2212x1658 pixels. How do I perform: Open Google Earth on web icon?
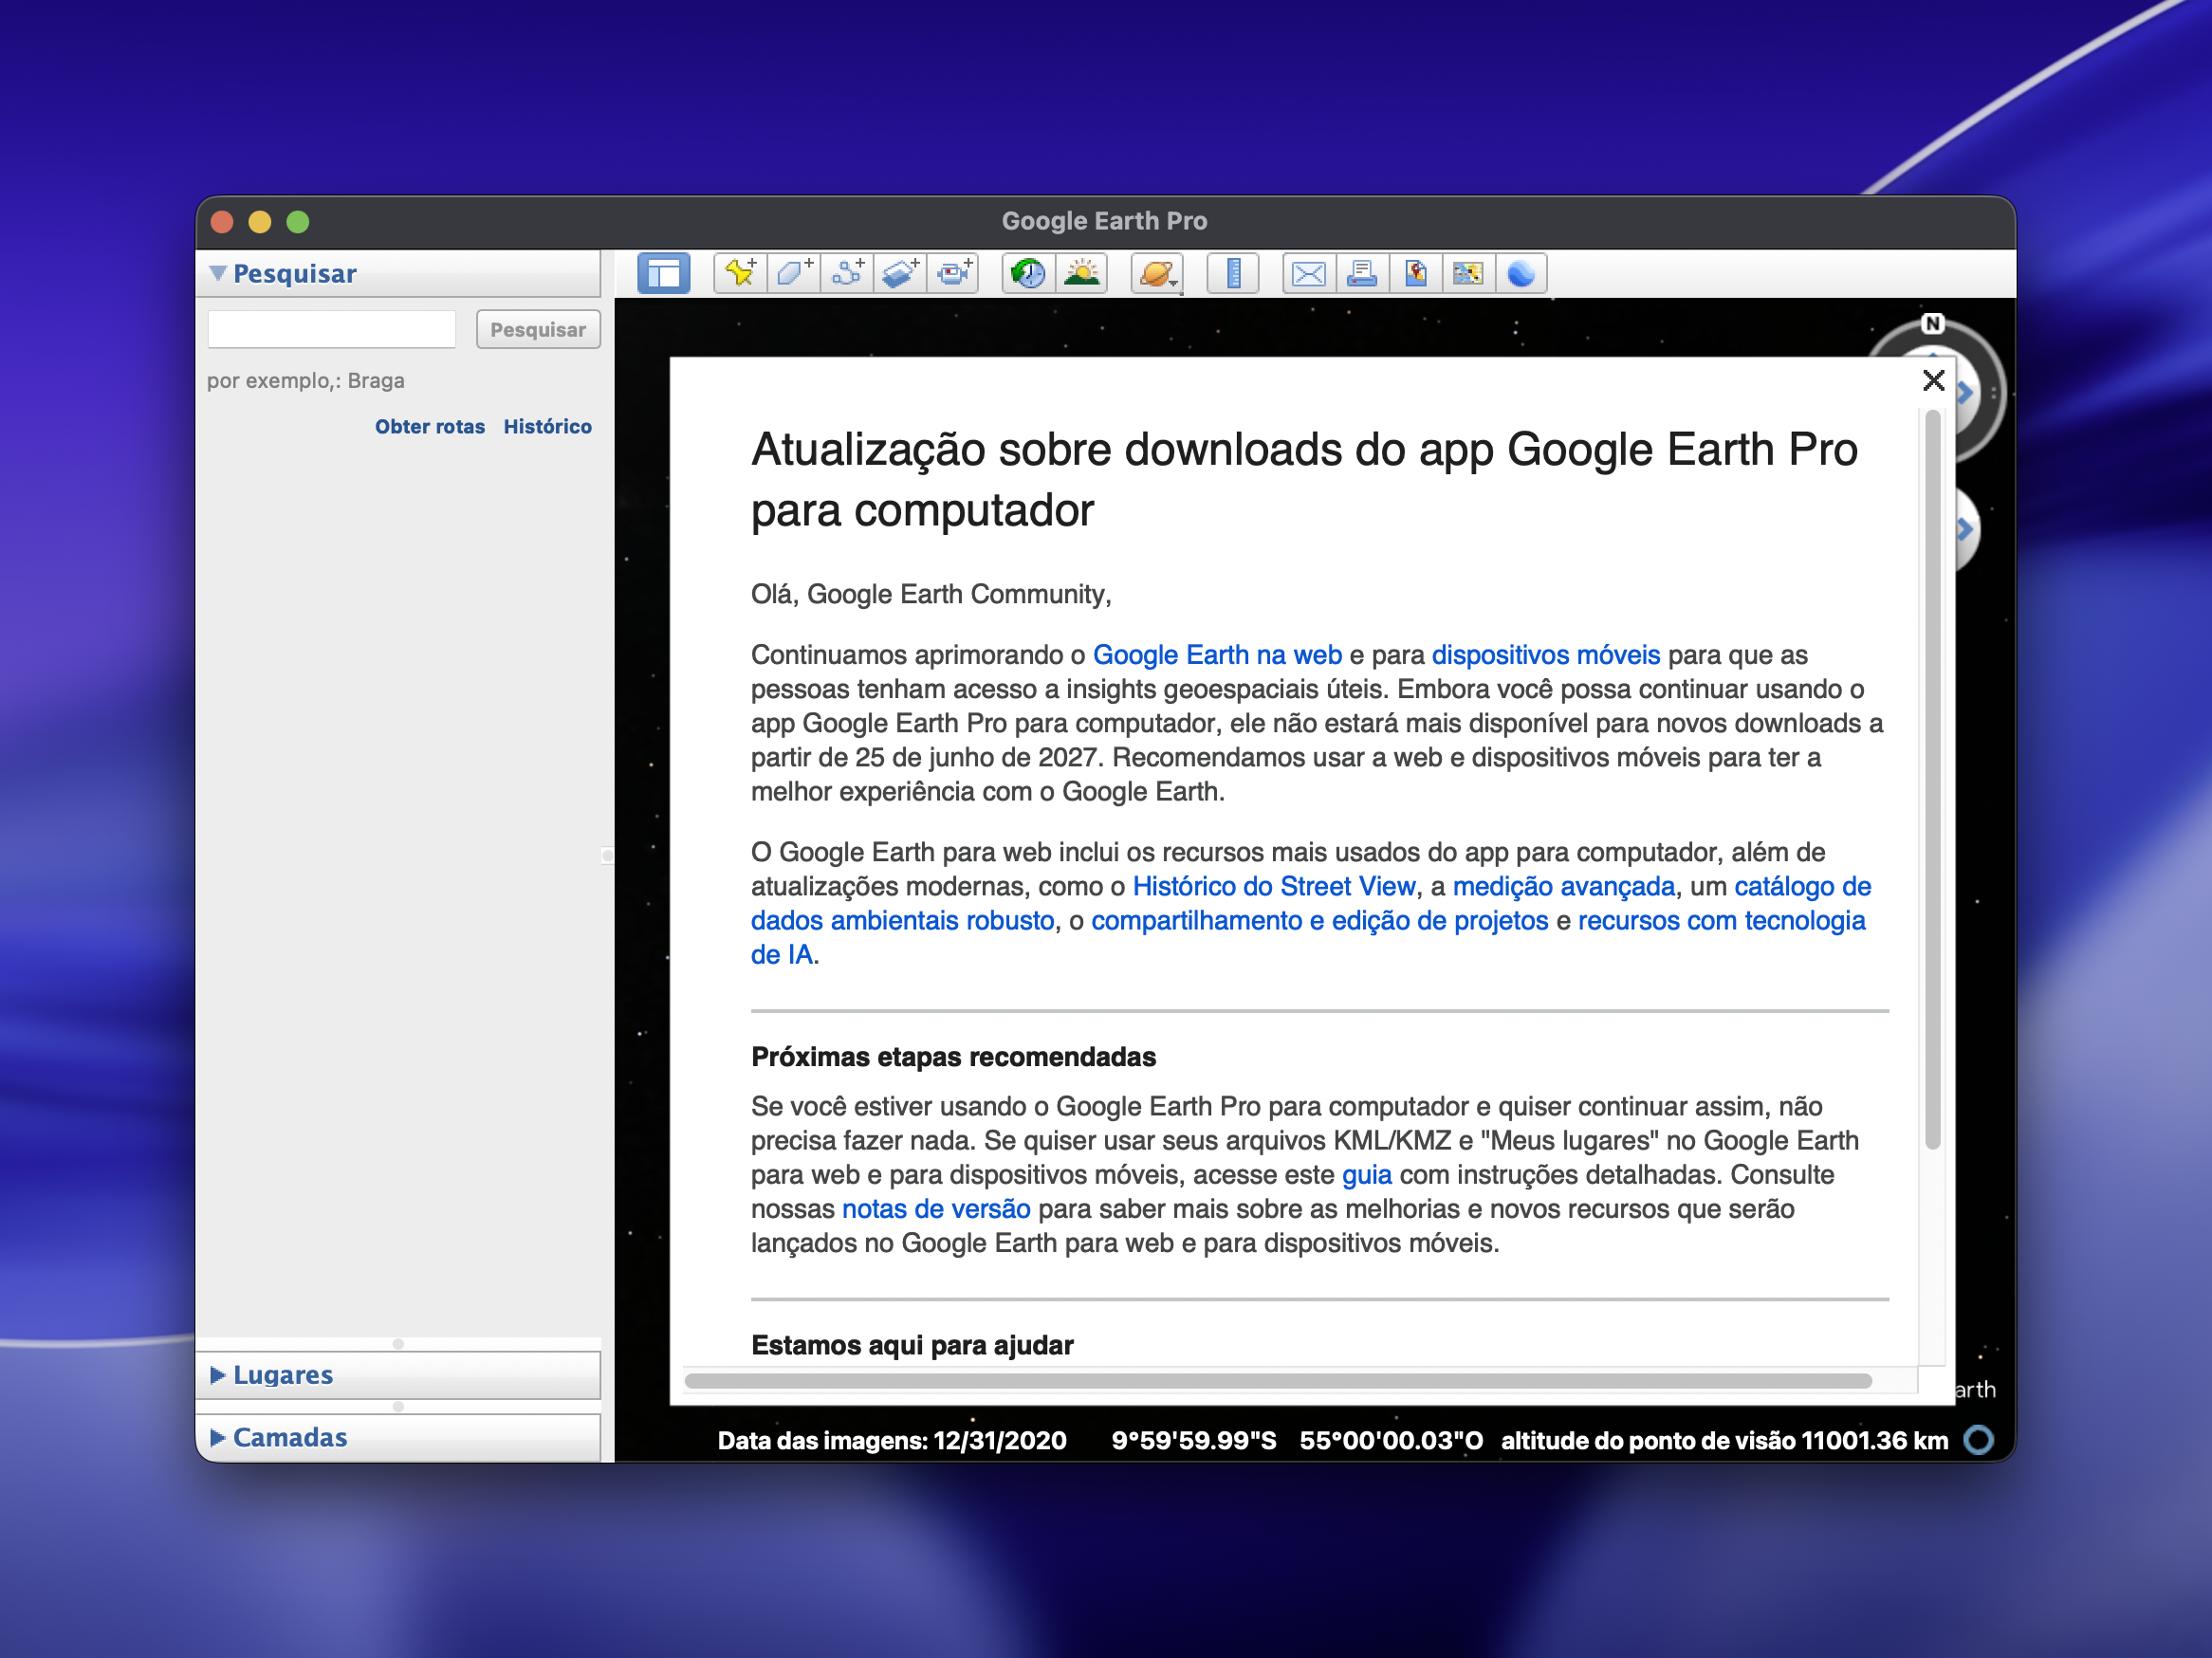pyautogui.click(x=1521, y=273)
